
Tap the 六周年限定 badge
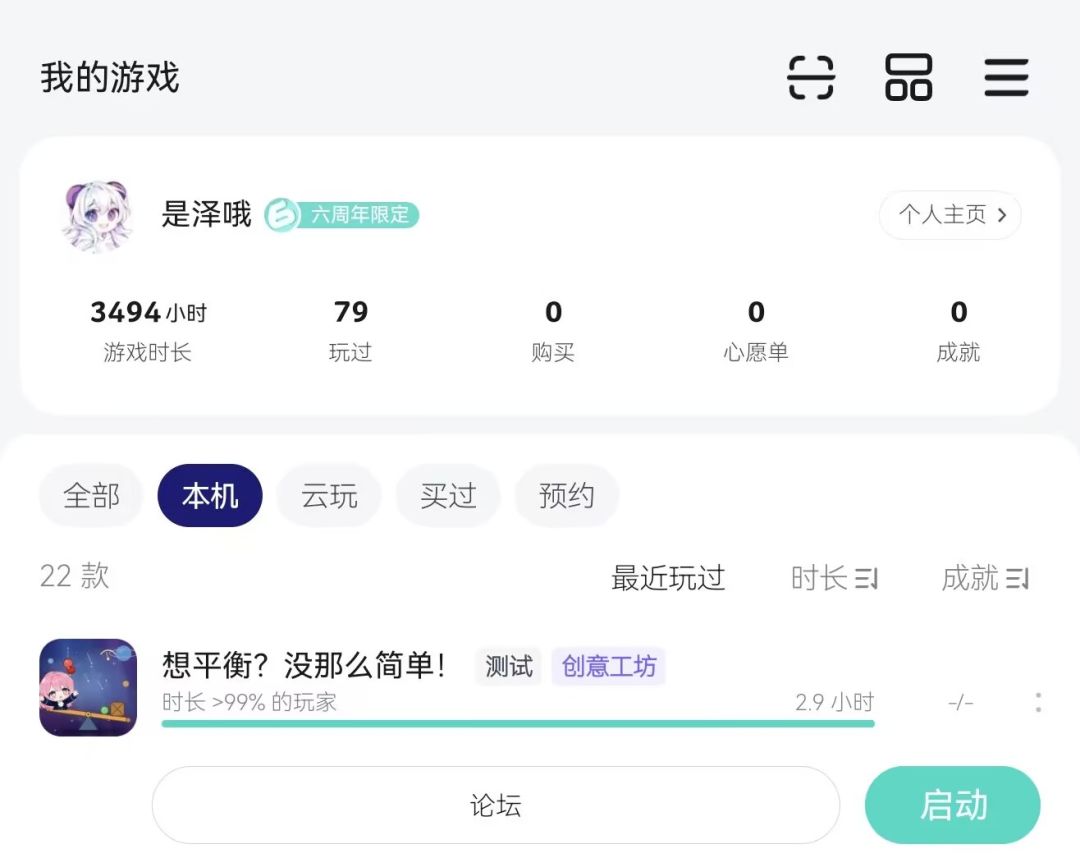click(x=342, y=215)
